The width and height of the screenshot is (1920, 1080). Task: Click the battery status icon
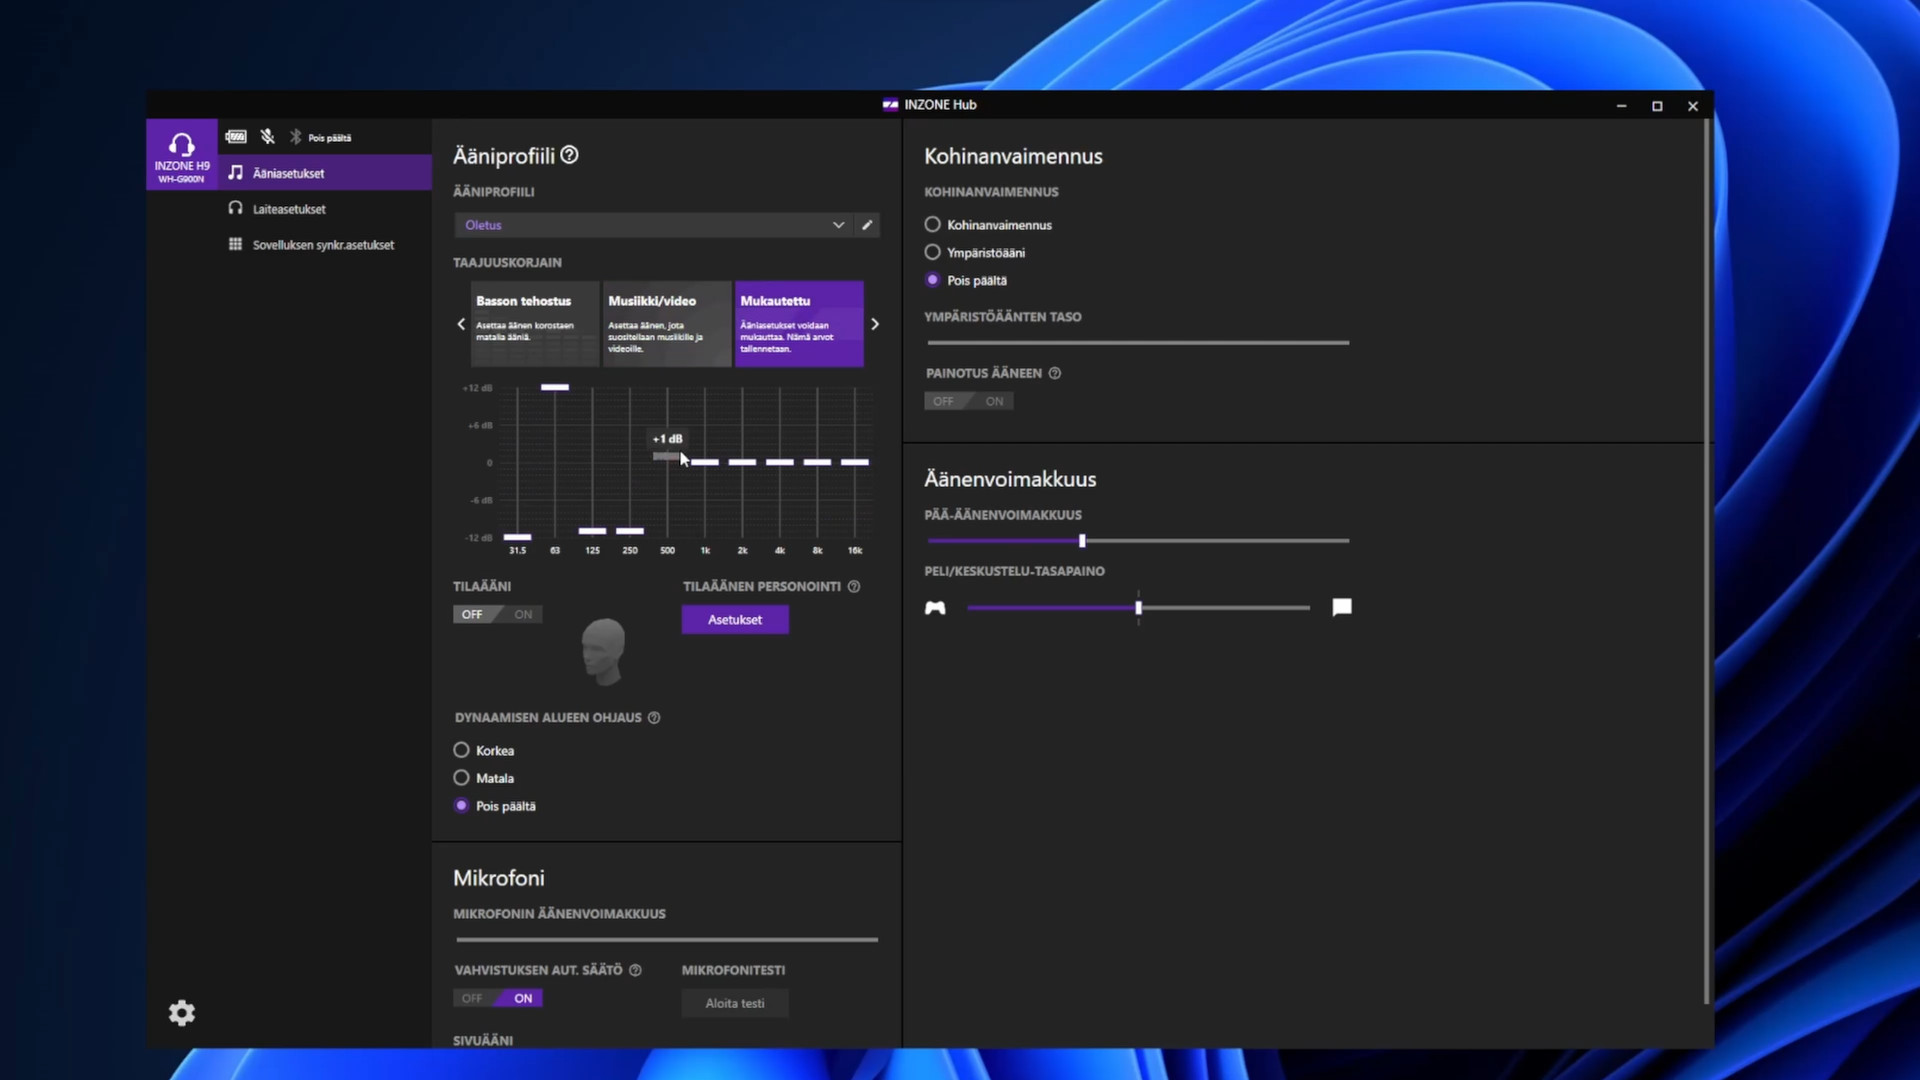[x=236, y=137]
